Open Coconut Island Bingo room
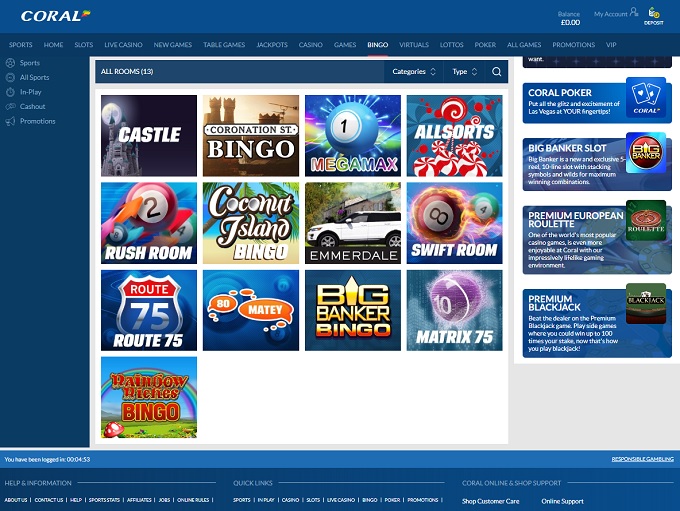Image resolution: width=680 pixels, height=511 pixels. [251, 223]
